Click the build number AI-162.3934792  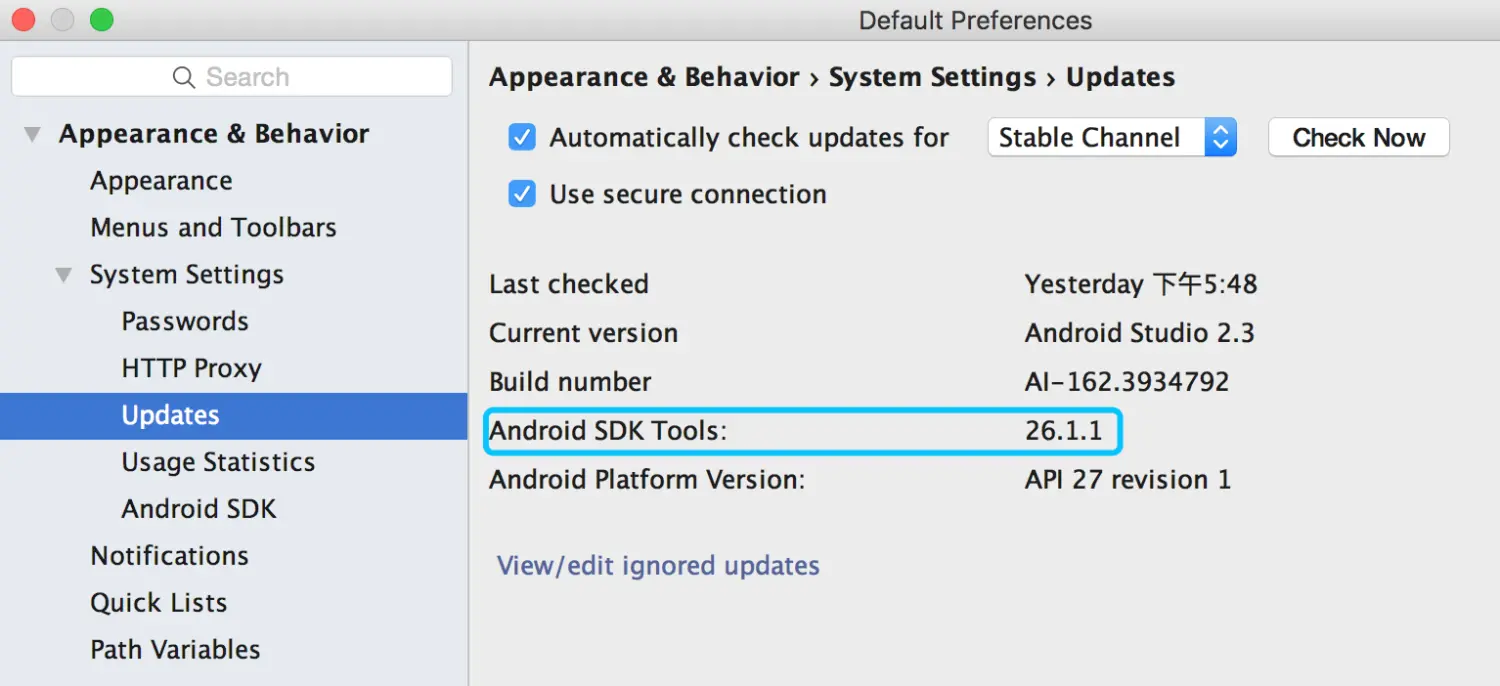click(x=1127, y=382)
